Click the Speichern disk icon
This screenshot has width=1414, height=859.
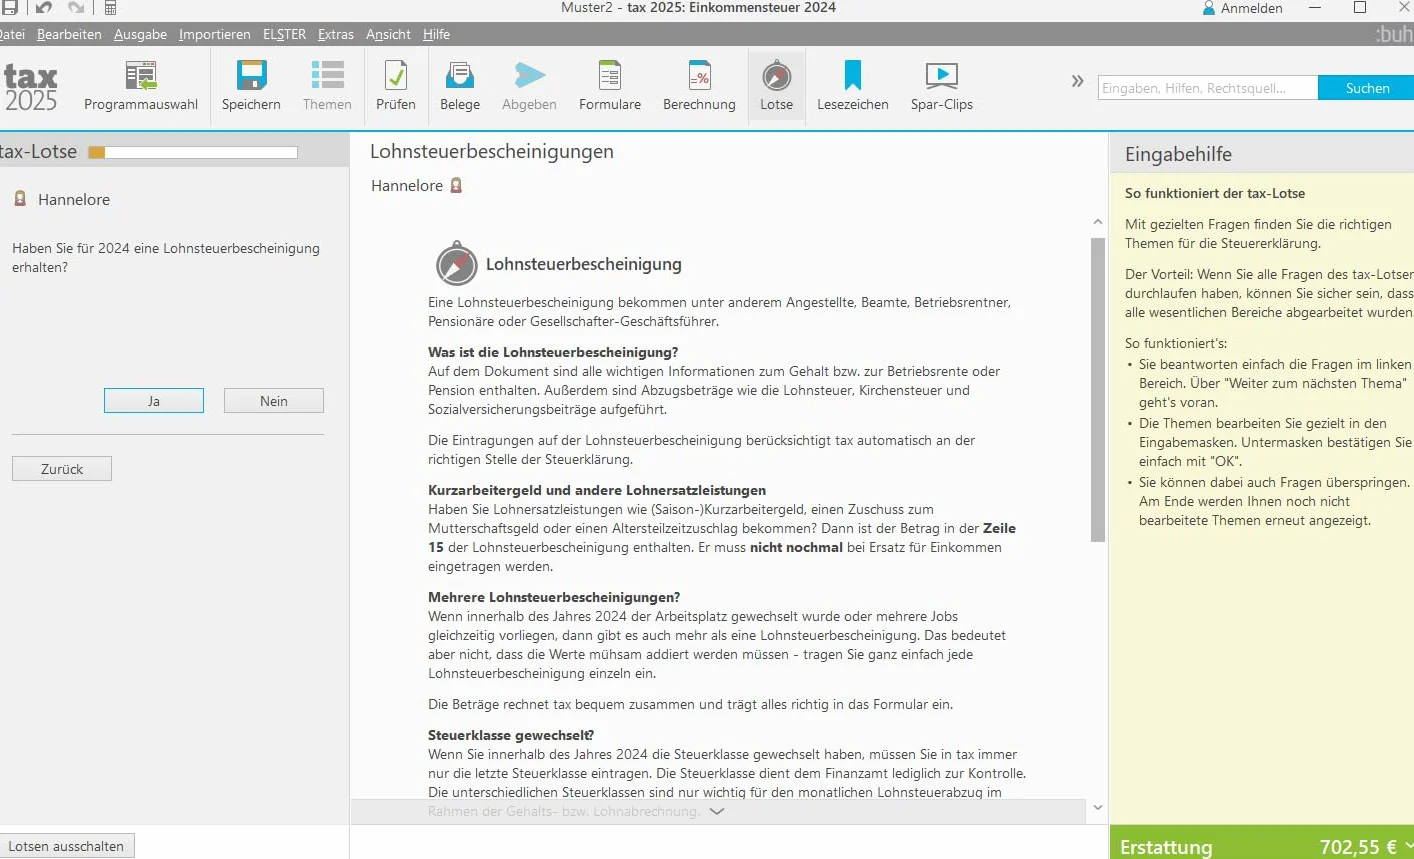coord(251,76)
